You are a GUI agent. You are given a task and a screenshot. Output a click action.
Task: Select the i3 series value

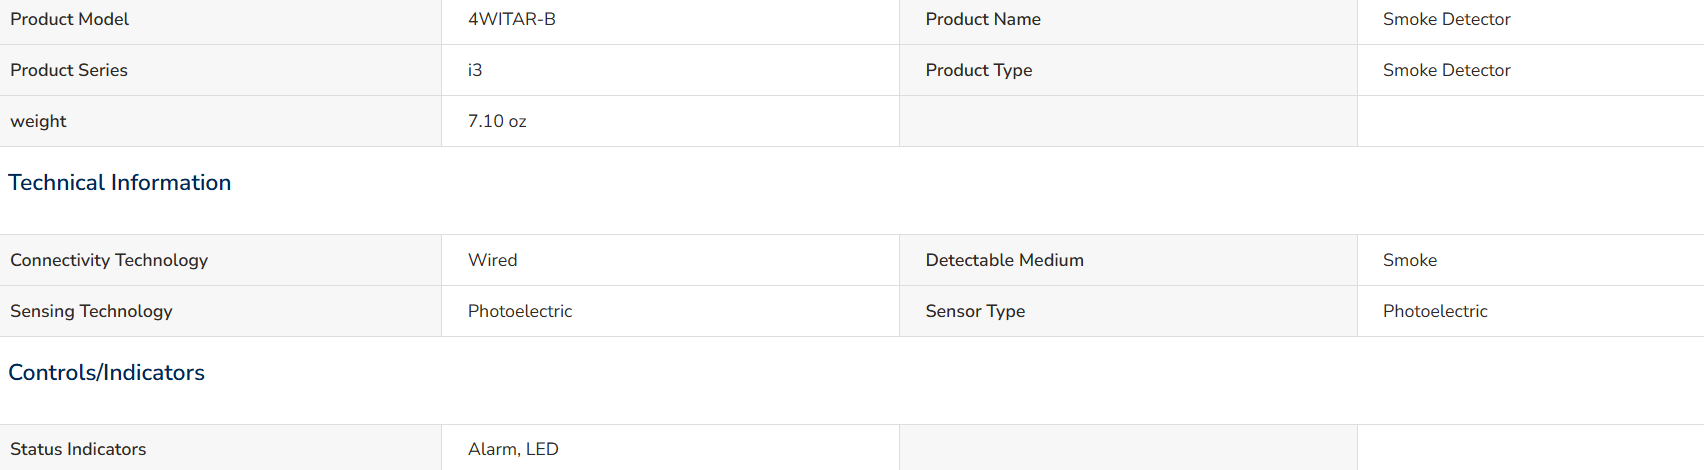tap(475, 70)
